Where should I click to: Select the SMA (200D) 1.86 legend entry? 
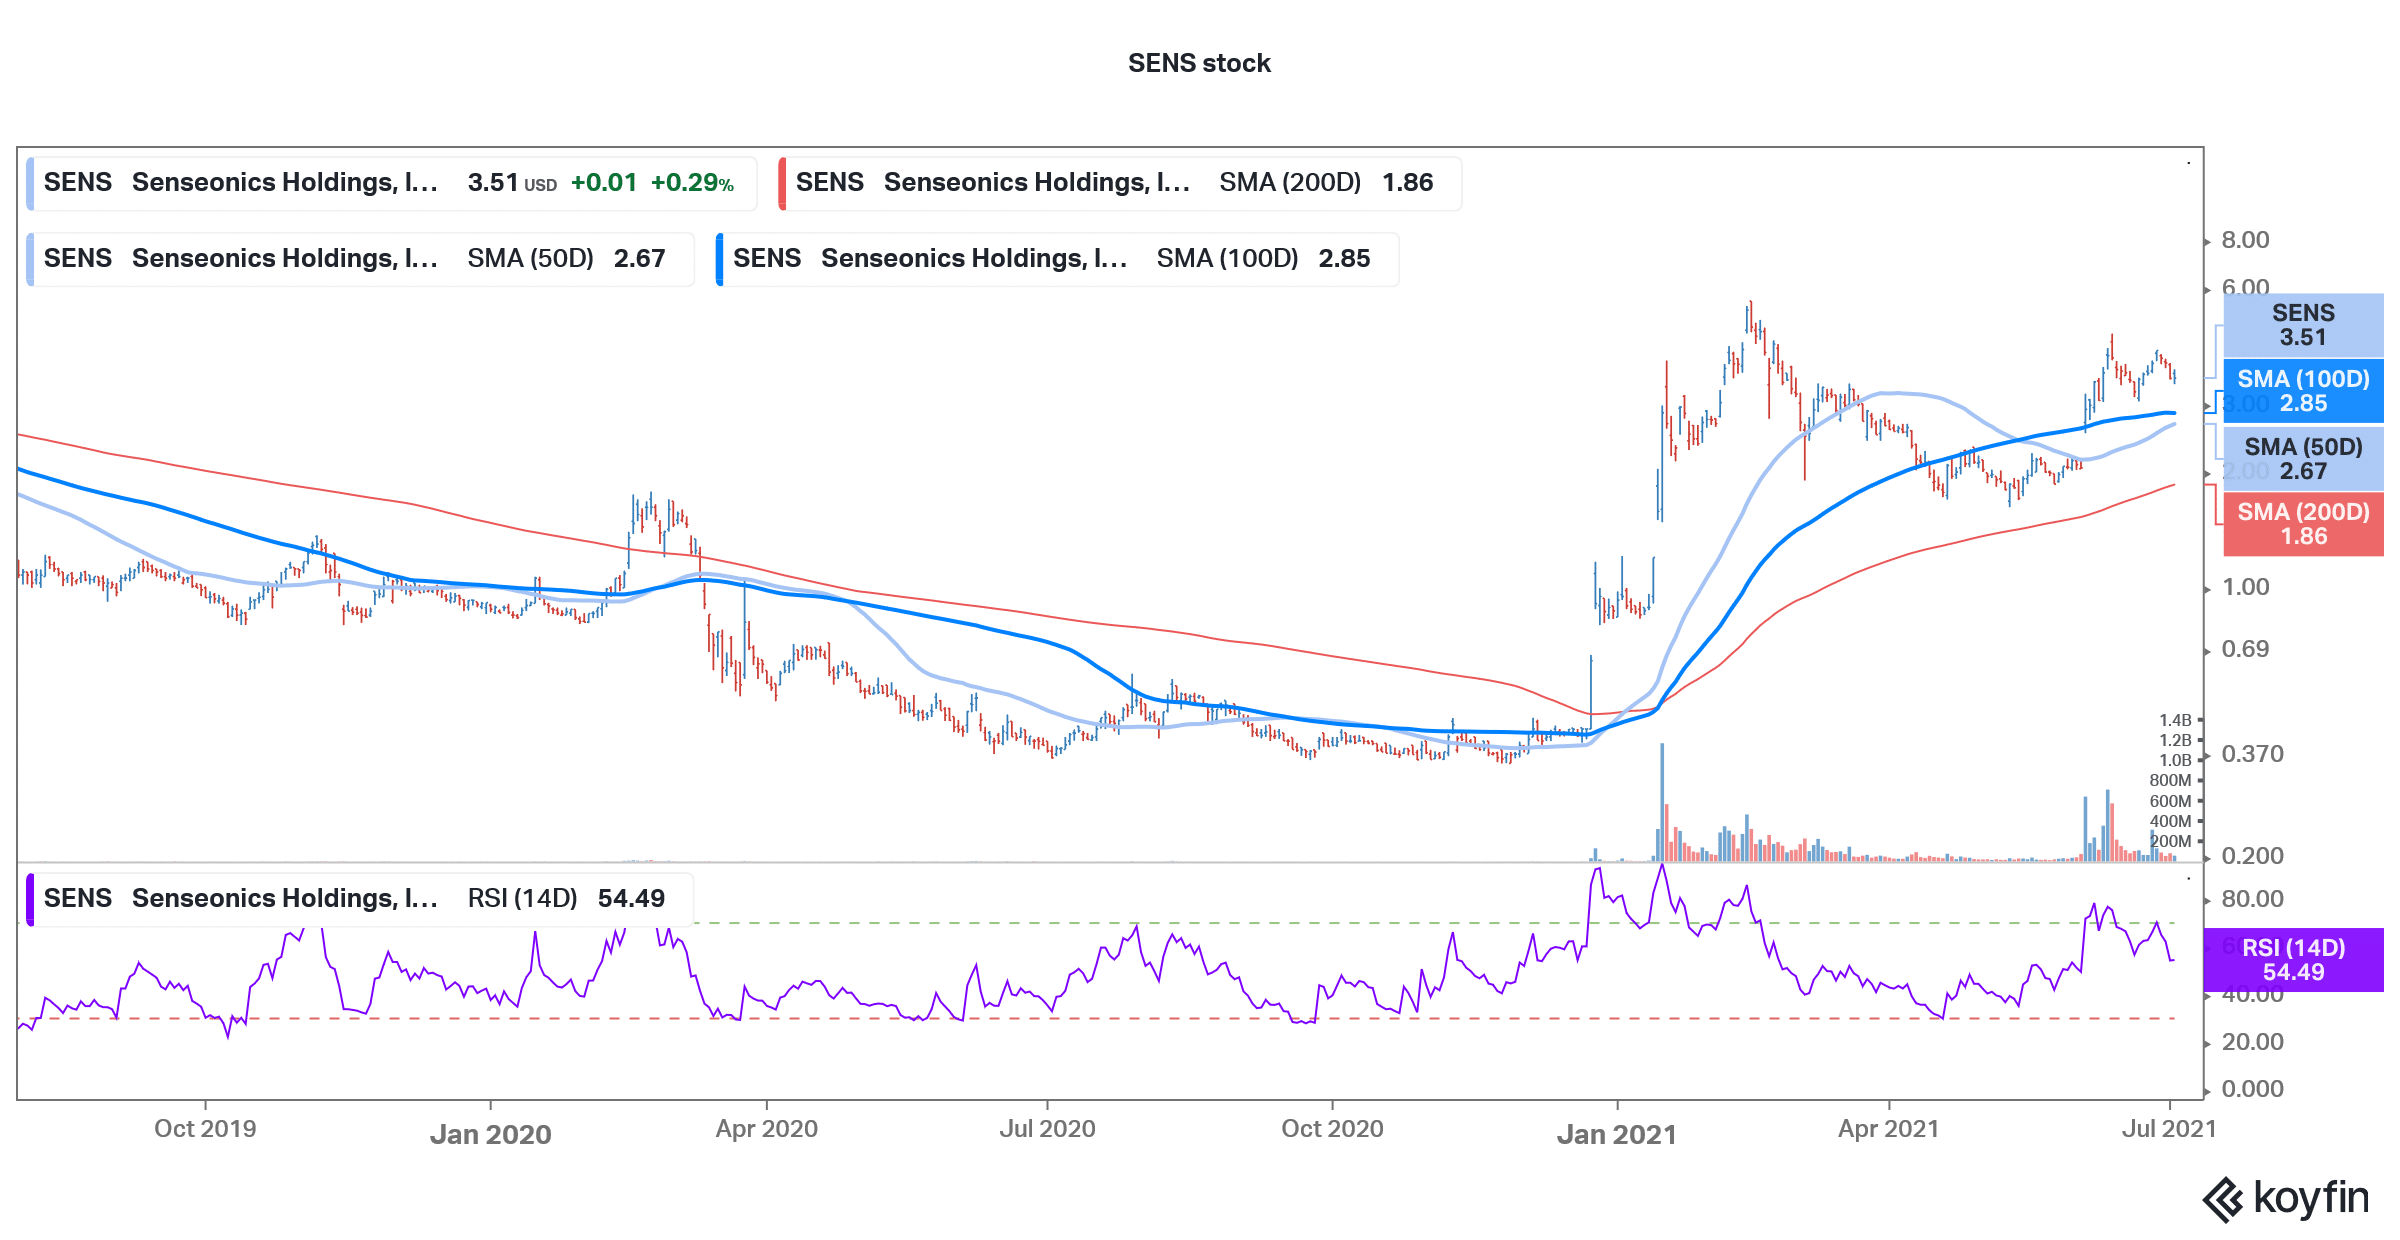(1120, 183)
